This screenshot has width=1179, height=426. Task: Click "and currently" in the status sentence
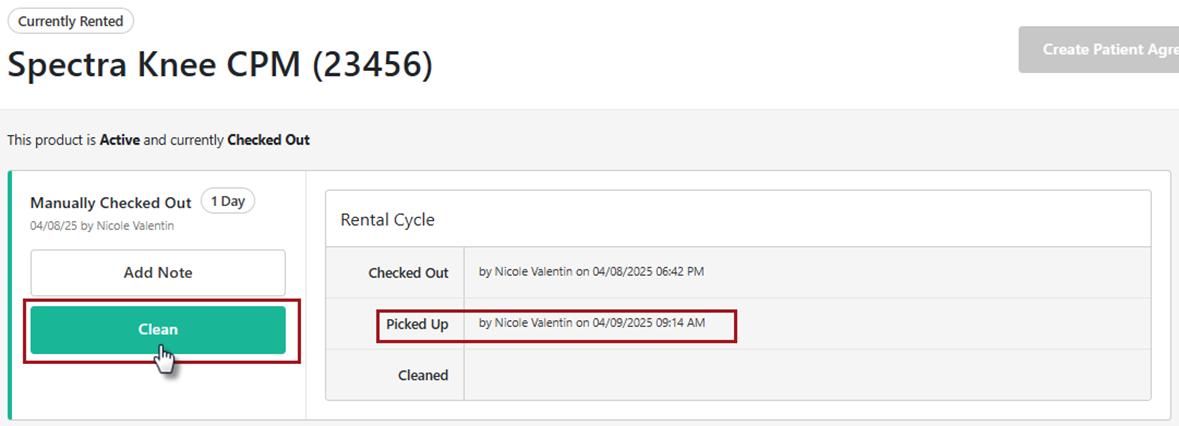(184, 140)
